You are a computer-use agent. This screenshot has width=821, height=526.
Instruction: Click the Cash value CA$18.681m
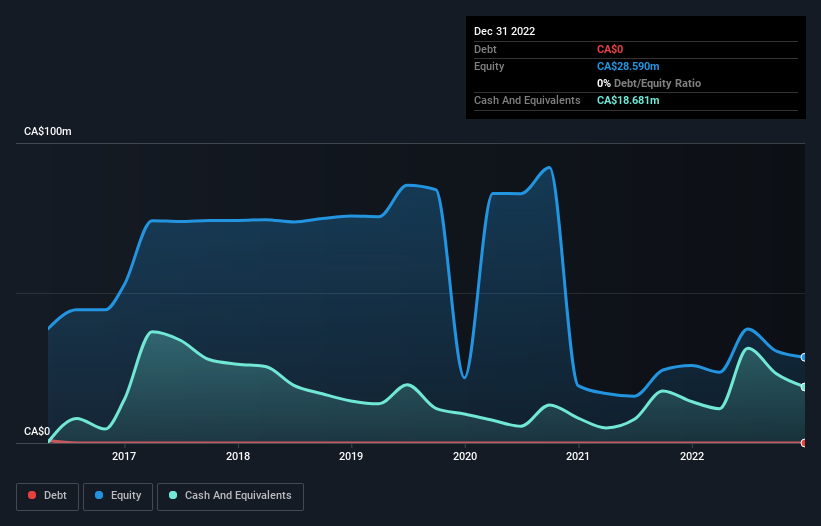click(x=628, y=100)
